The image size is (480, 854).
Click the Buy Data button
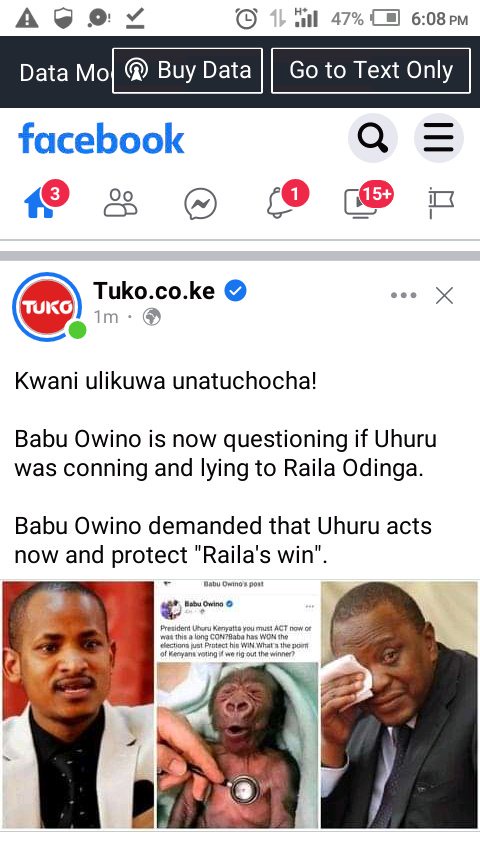tap(187, 71)
